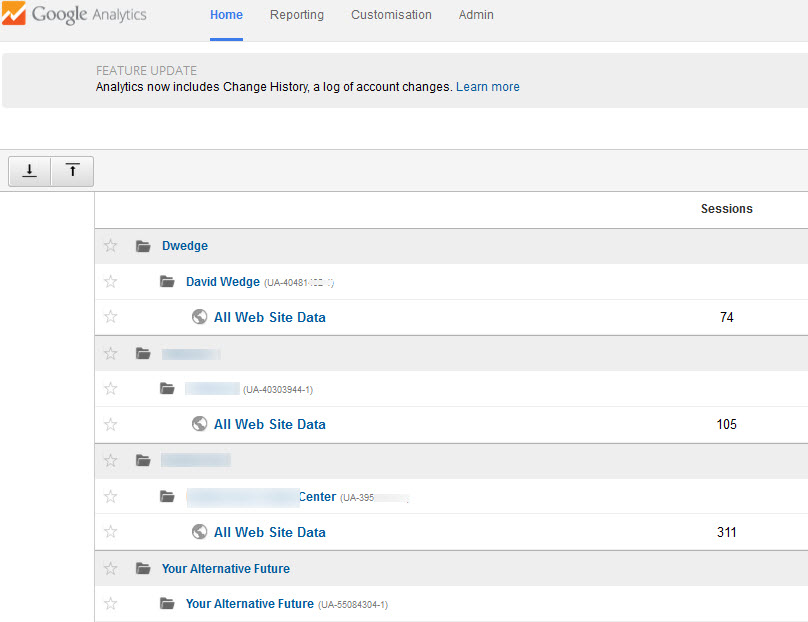Open All Web Site Data under the Center property

tap(270, 532)
